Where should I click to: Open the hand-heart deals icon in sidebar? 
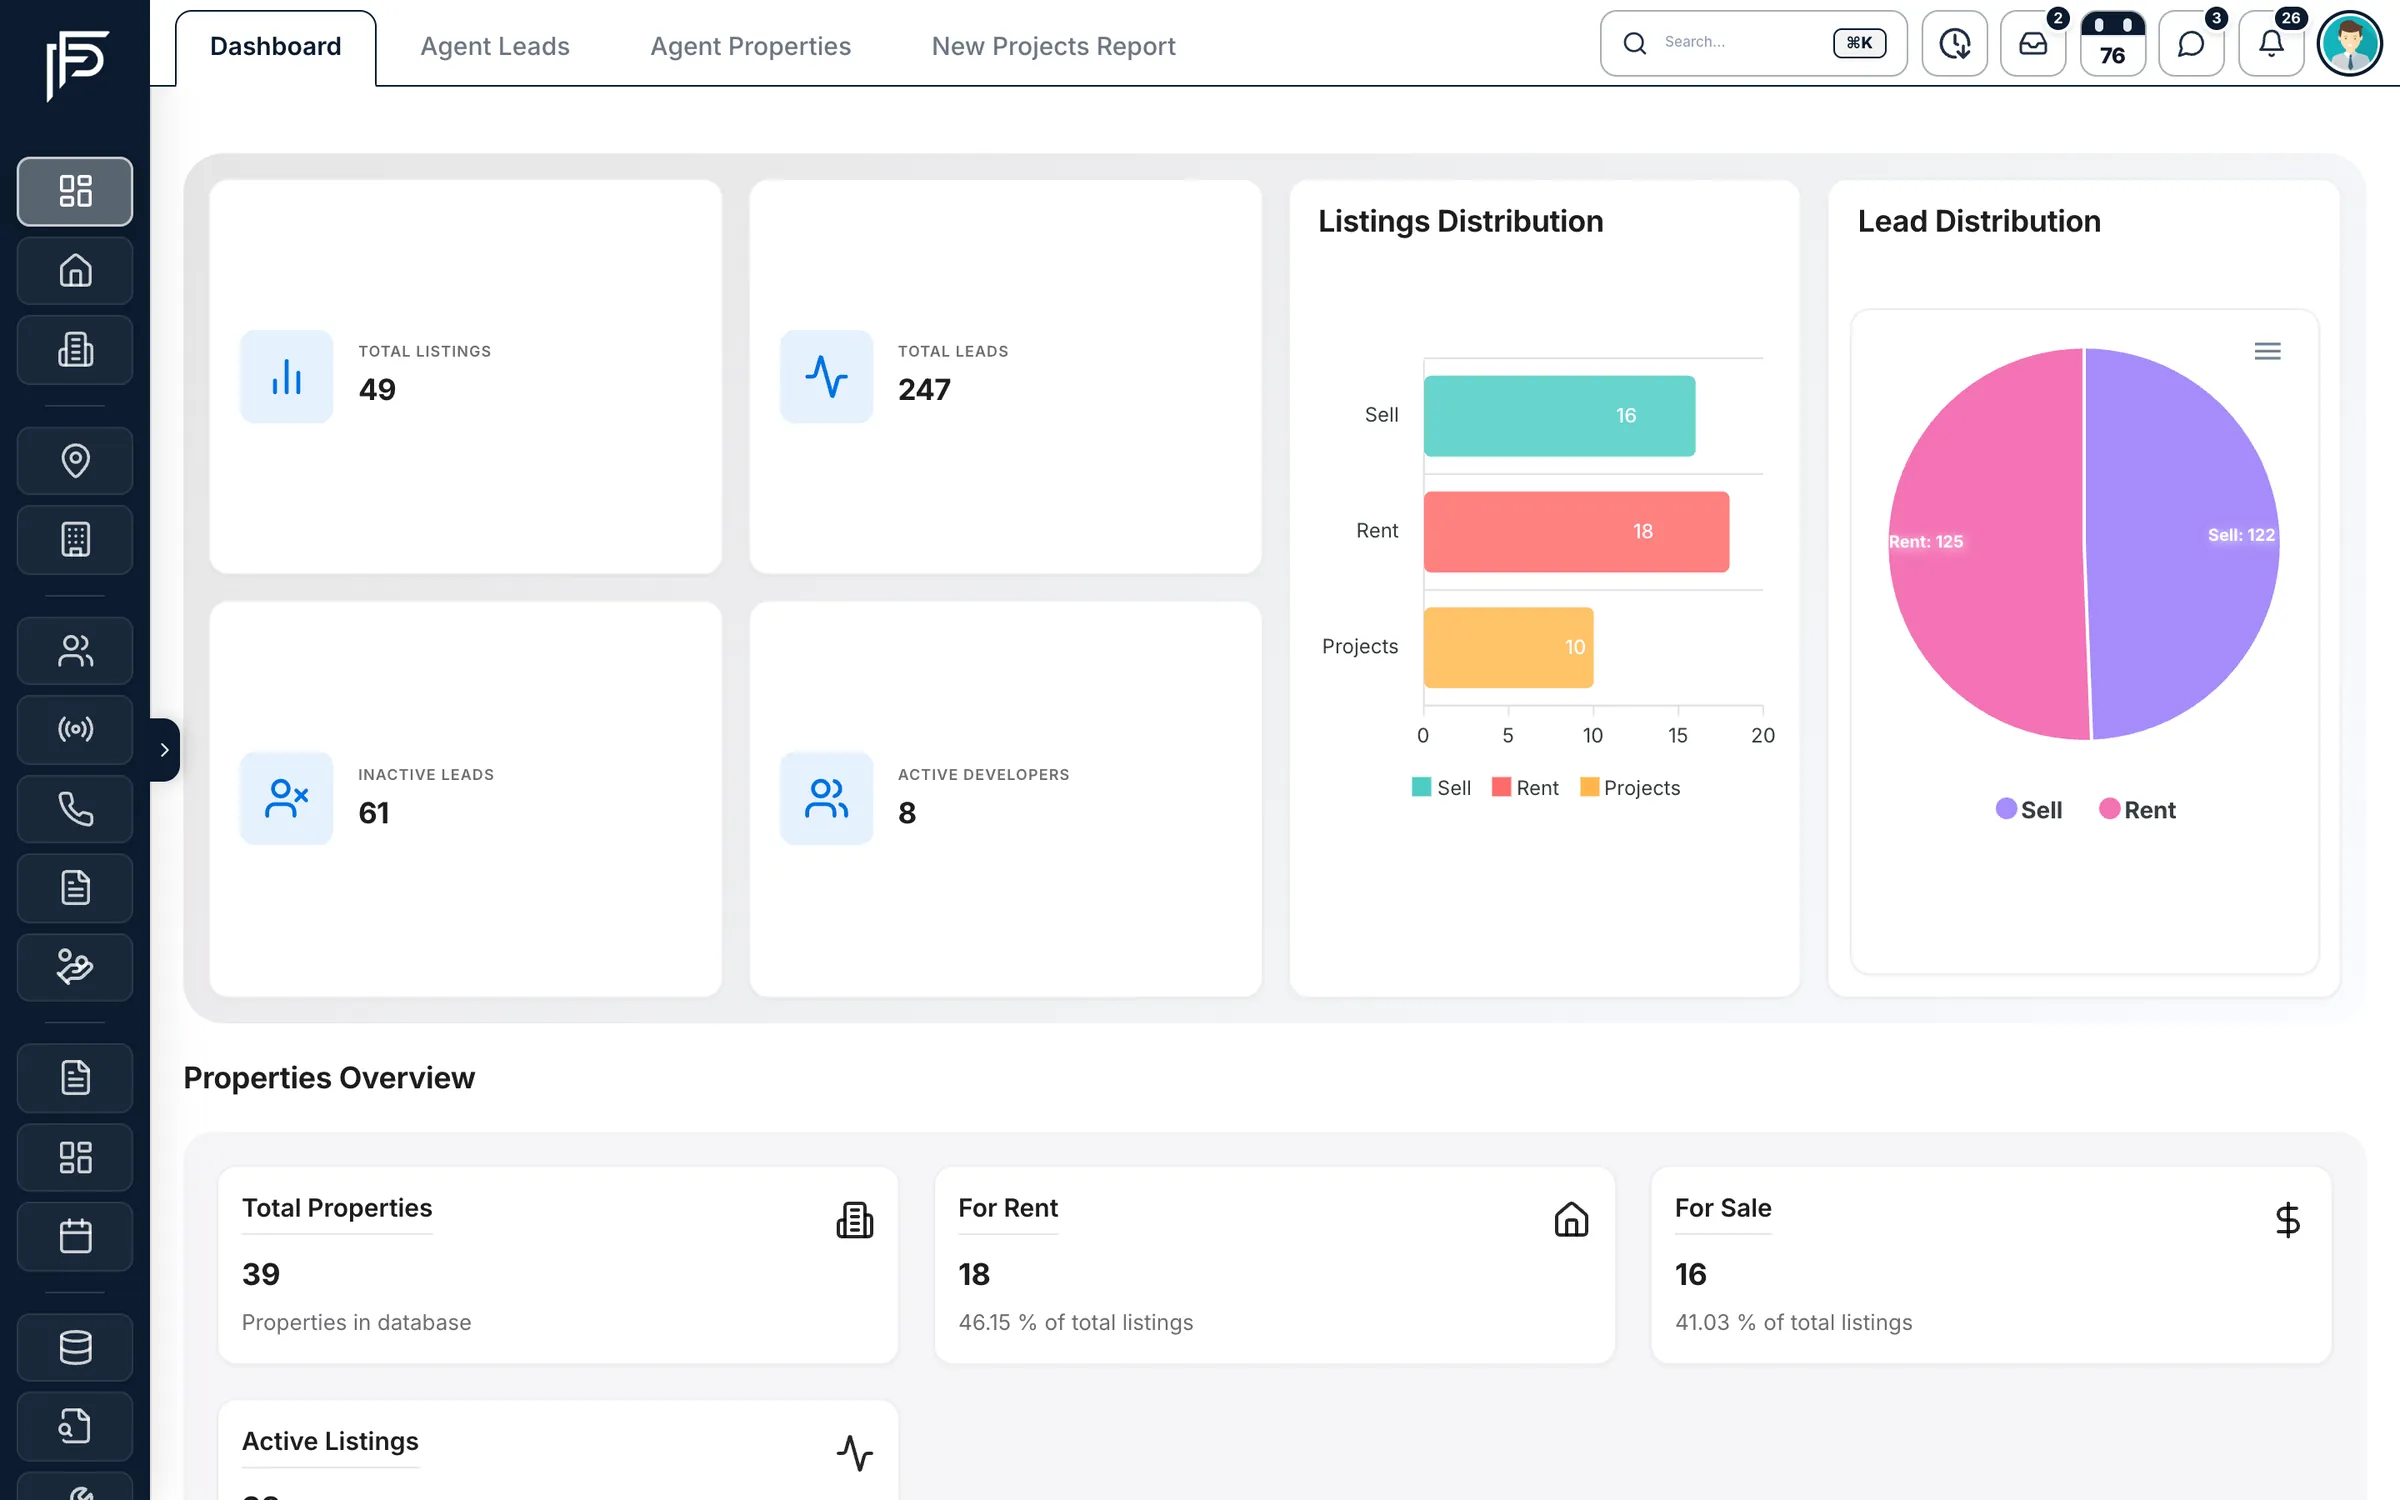pyautogui.click(x=75, y=966)
